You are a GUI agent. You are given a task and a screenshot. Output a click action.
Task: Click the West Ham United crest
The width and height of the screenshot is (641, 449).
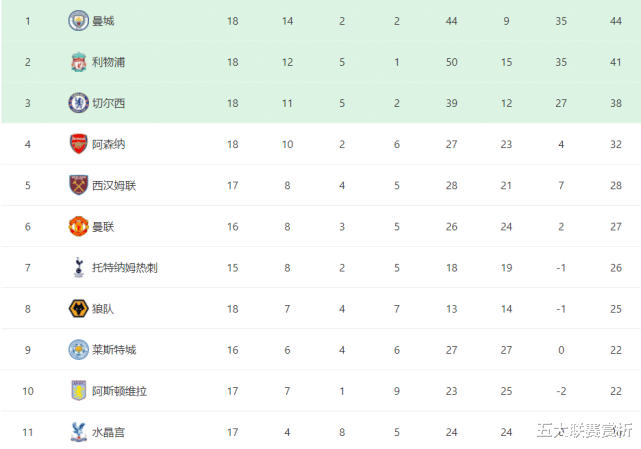point(78,185)
